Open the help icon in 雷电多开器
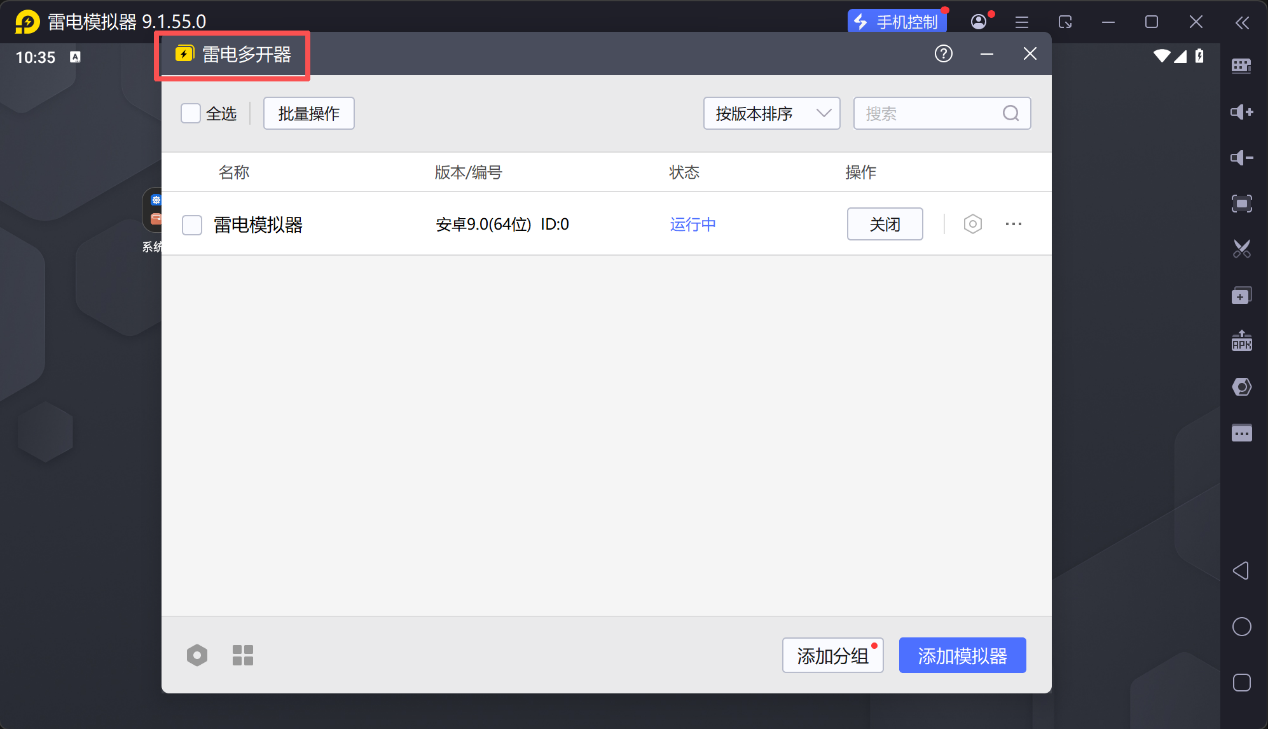The width and height of the screenshot is (1268, 729). pos(943,54)
